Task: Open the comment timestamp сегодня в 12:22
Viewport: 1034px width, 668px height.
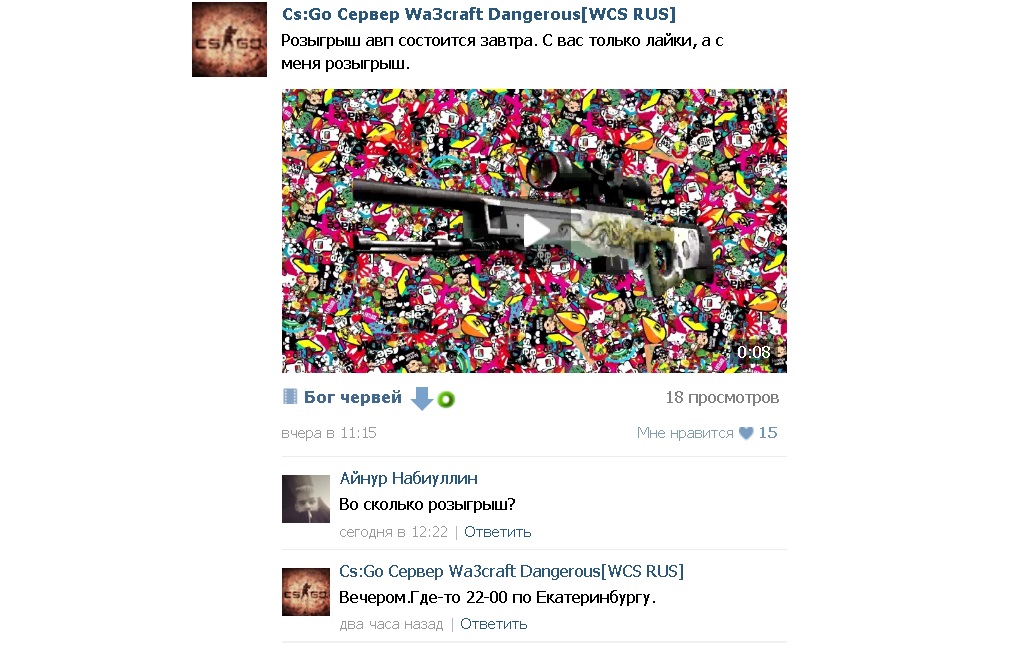Action: click(x=393, y=531)
